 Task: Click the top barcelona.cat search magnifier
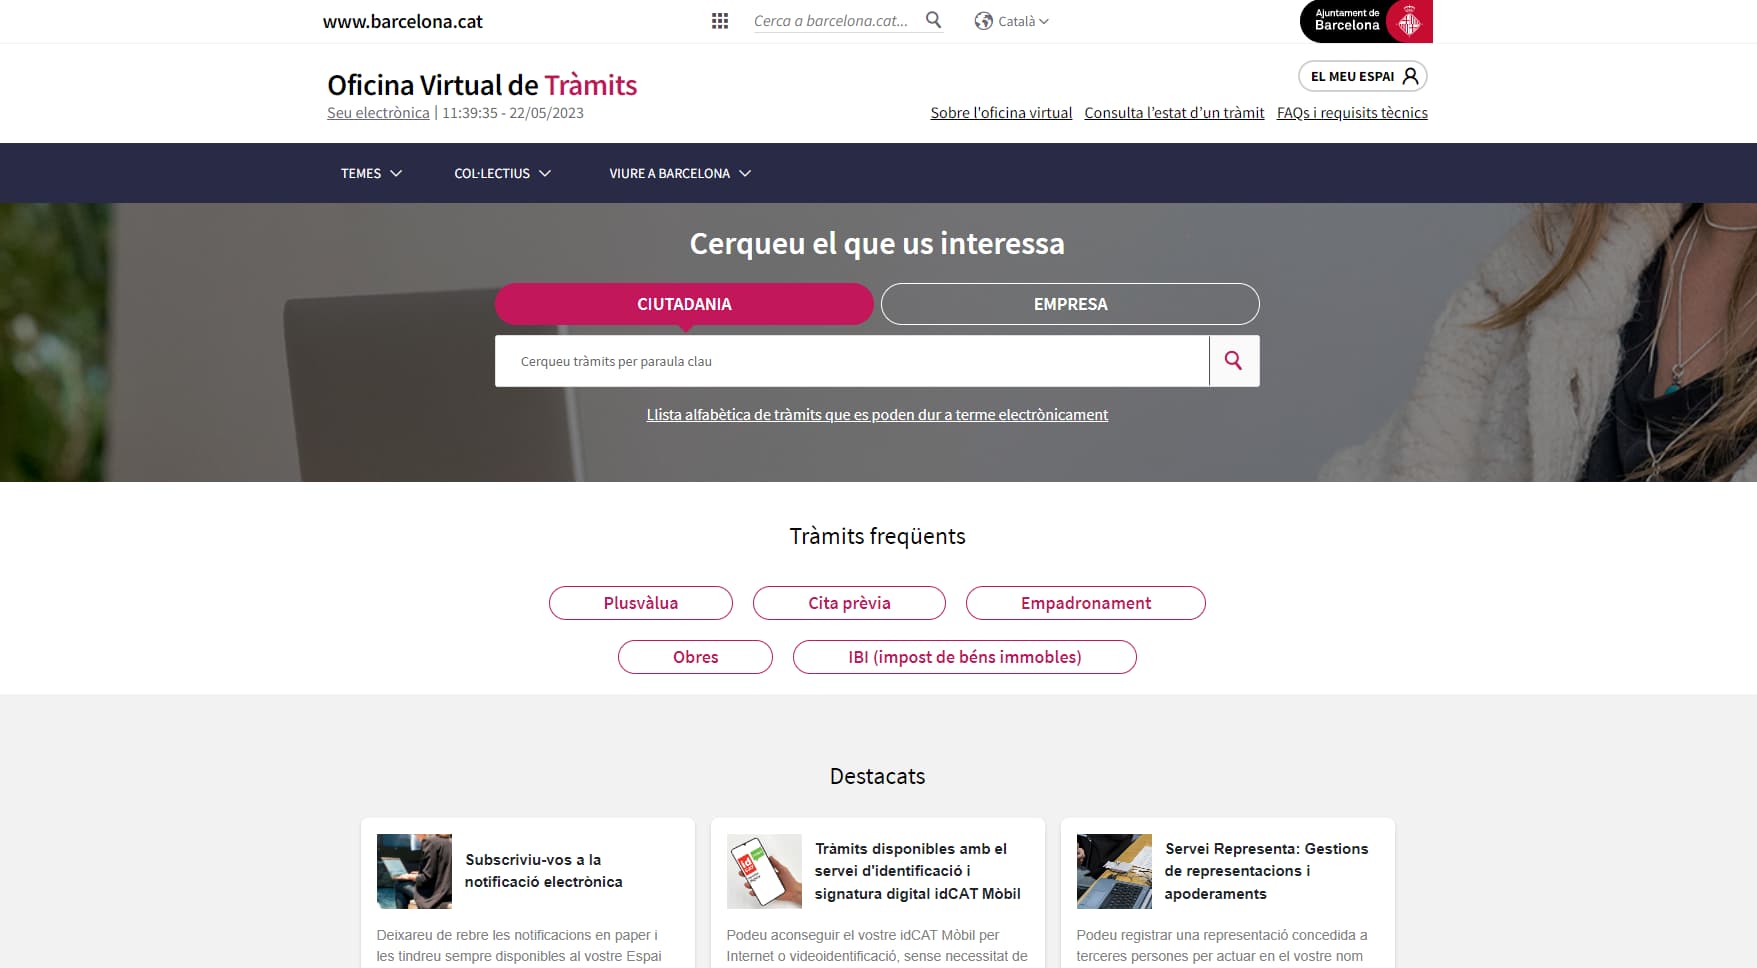coord(933,20)
